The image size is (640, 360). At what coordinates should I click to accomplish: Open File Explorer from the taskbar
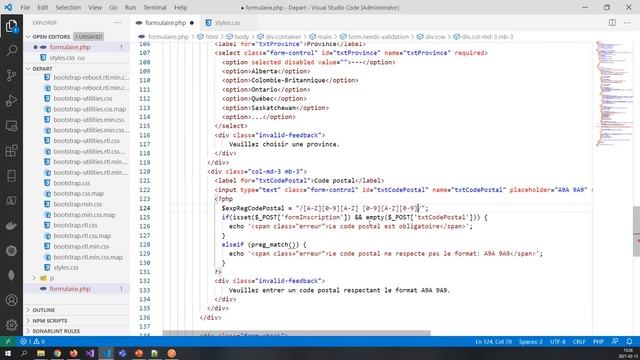click(41, 353)
